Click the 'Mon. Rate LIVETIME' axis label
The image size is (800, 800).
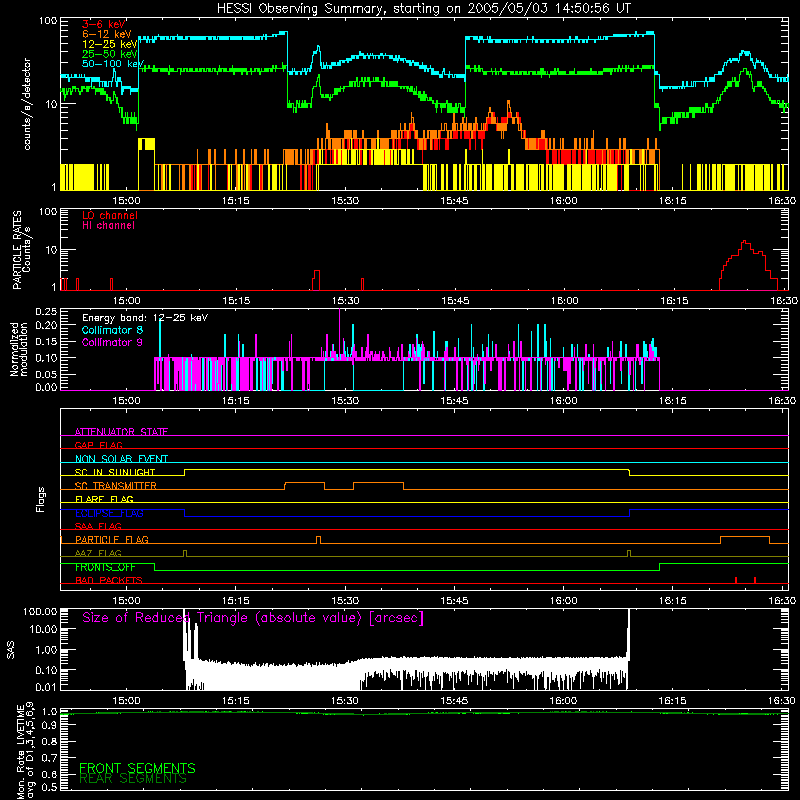point(20,752)
